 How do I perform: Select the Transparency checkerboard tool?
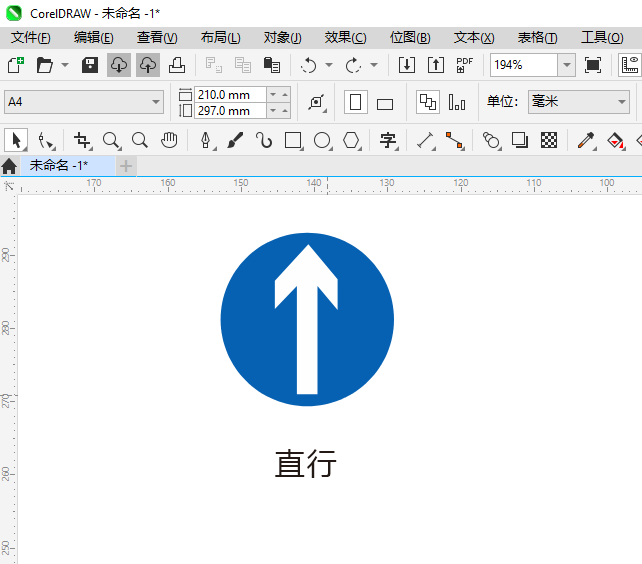[x=549, y=140]
